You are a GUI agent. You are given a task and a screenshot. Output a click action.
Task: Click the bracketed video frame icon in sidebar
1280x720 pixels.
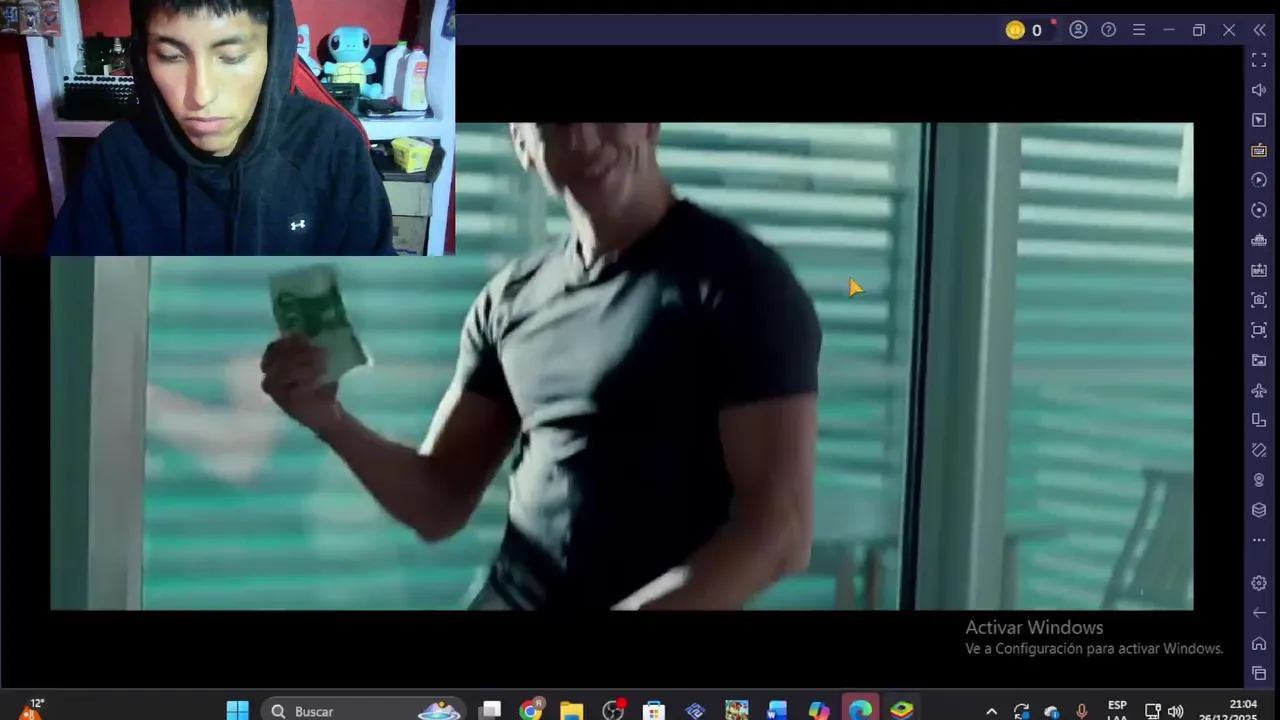1259,330
